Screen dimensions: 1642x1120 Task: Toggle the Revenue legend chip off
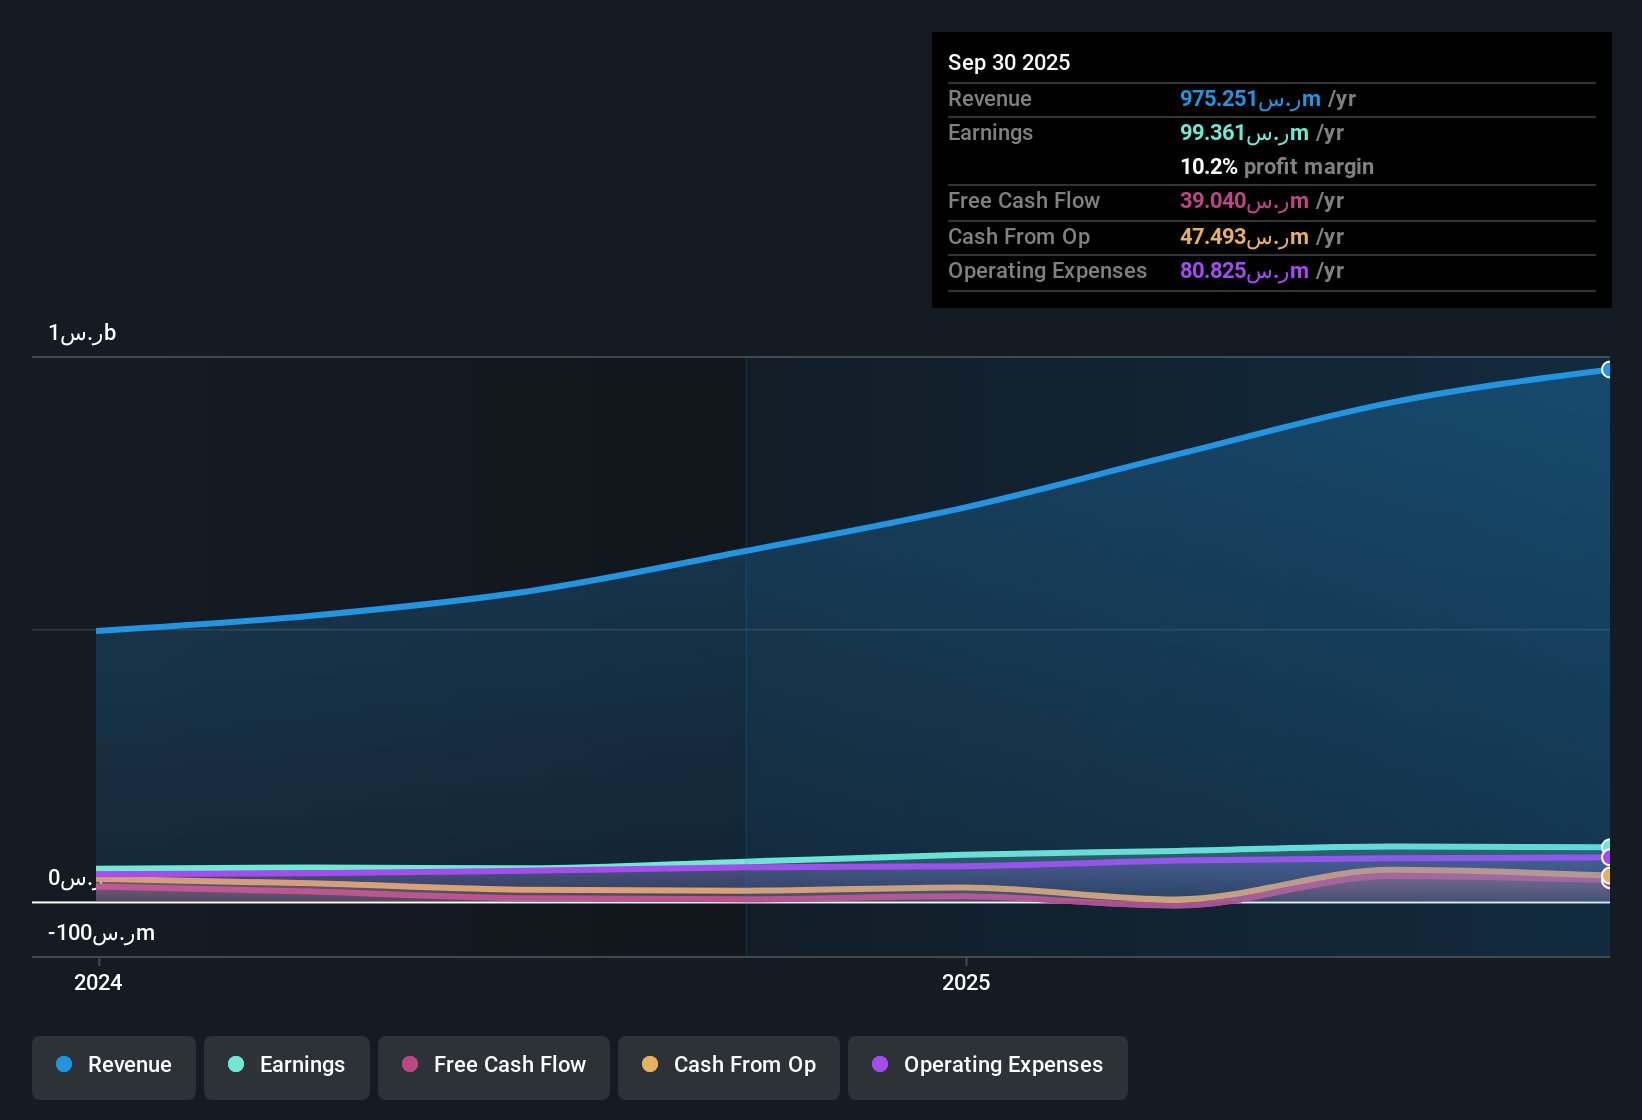click(113, 1065)
